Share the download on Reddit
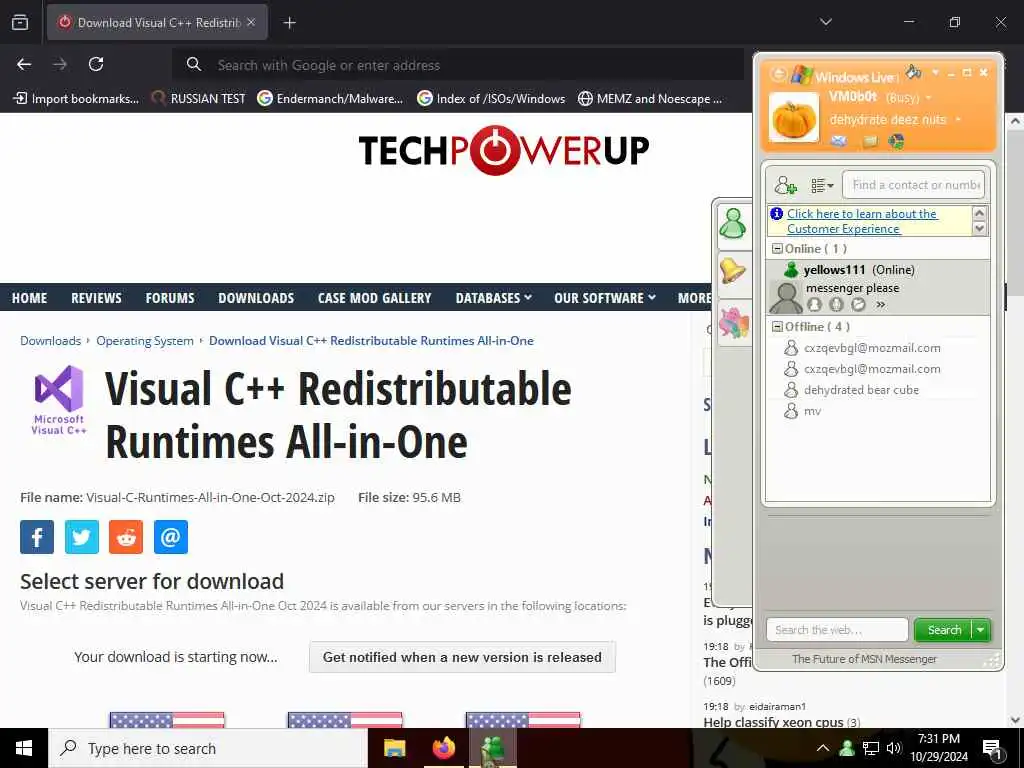Viewport: 1024px width, 768px height. 126,537
